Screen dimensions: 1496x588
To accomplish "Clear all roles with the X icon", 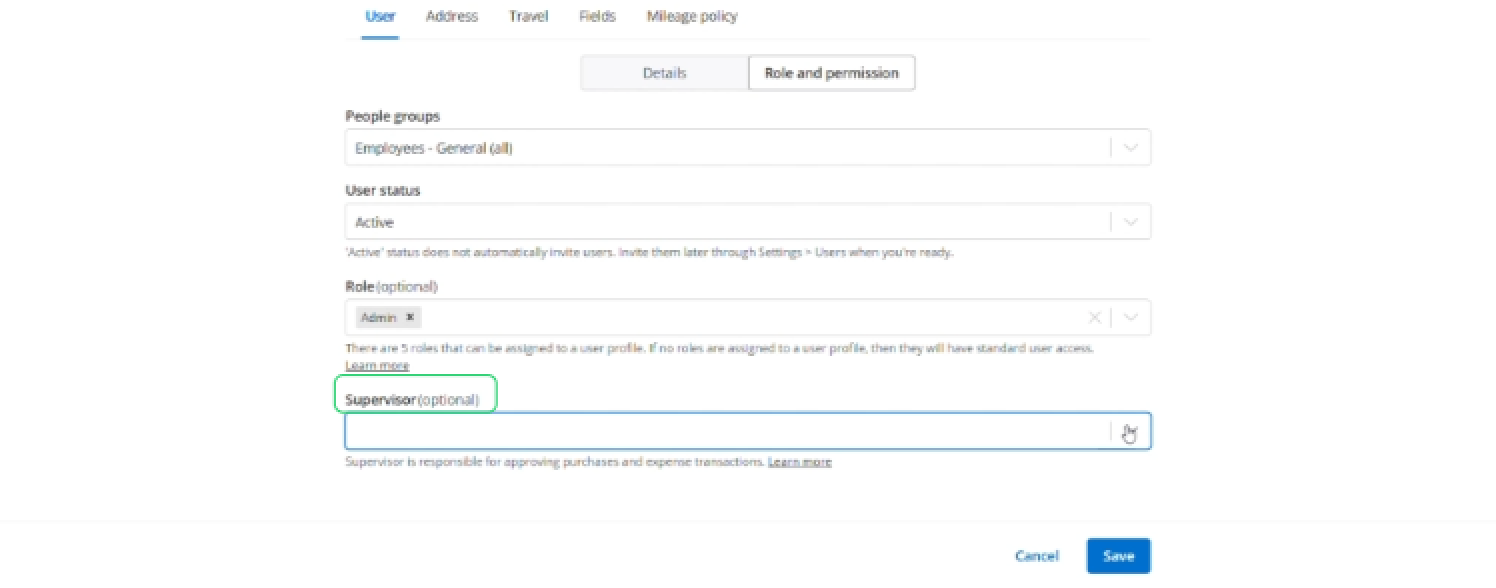I will [x=1094, y=317].
